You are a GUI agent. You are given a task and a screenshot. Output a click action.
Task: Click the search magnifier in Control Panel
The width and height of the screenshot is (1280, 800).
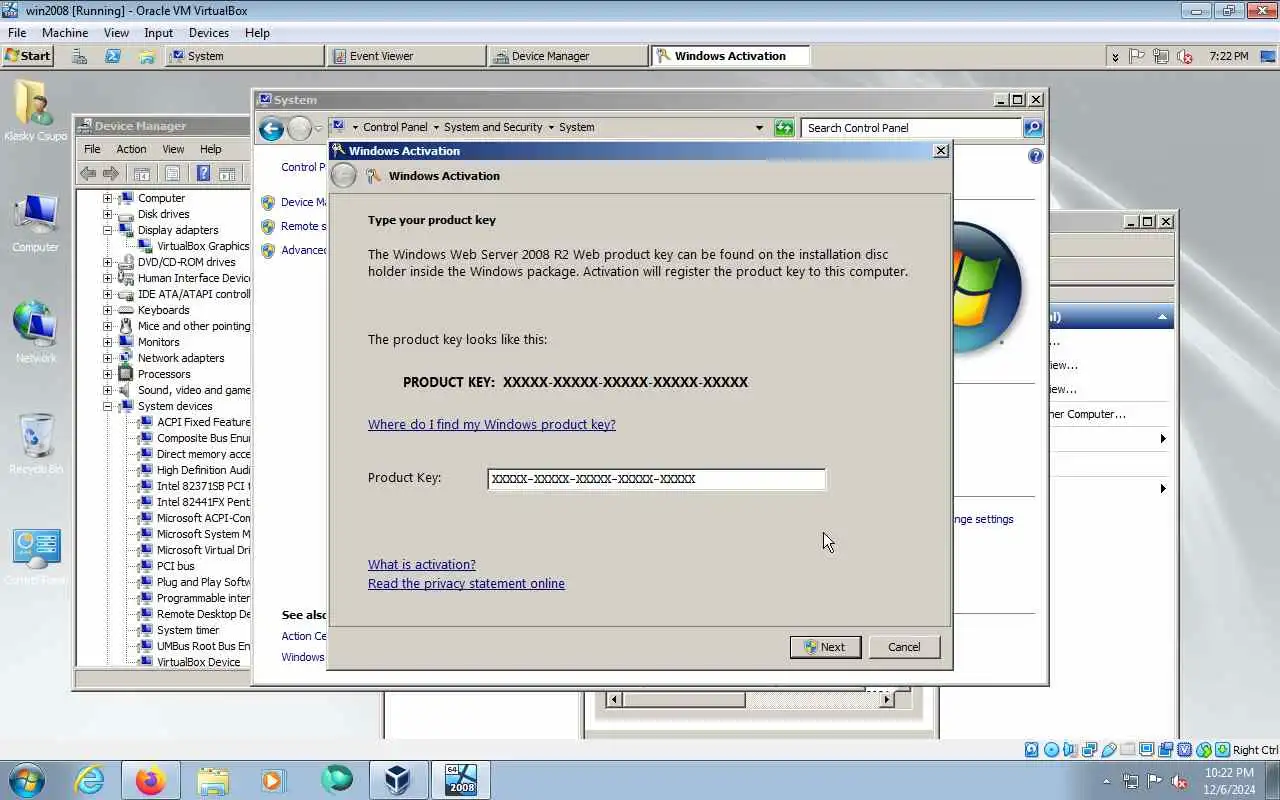(x=1033, y=127)
